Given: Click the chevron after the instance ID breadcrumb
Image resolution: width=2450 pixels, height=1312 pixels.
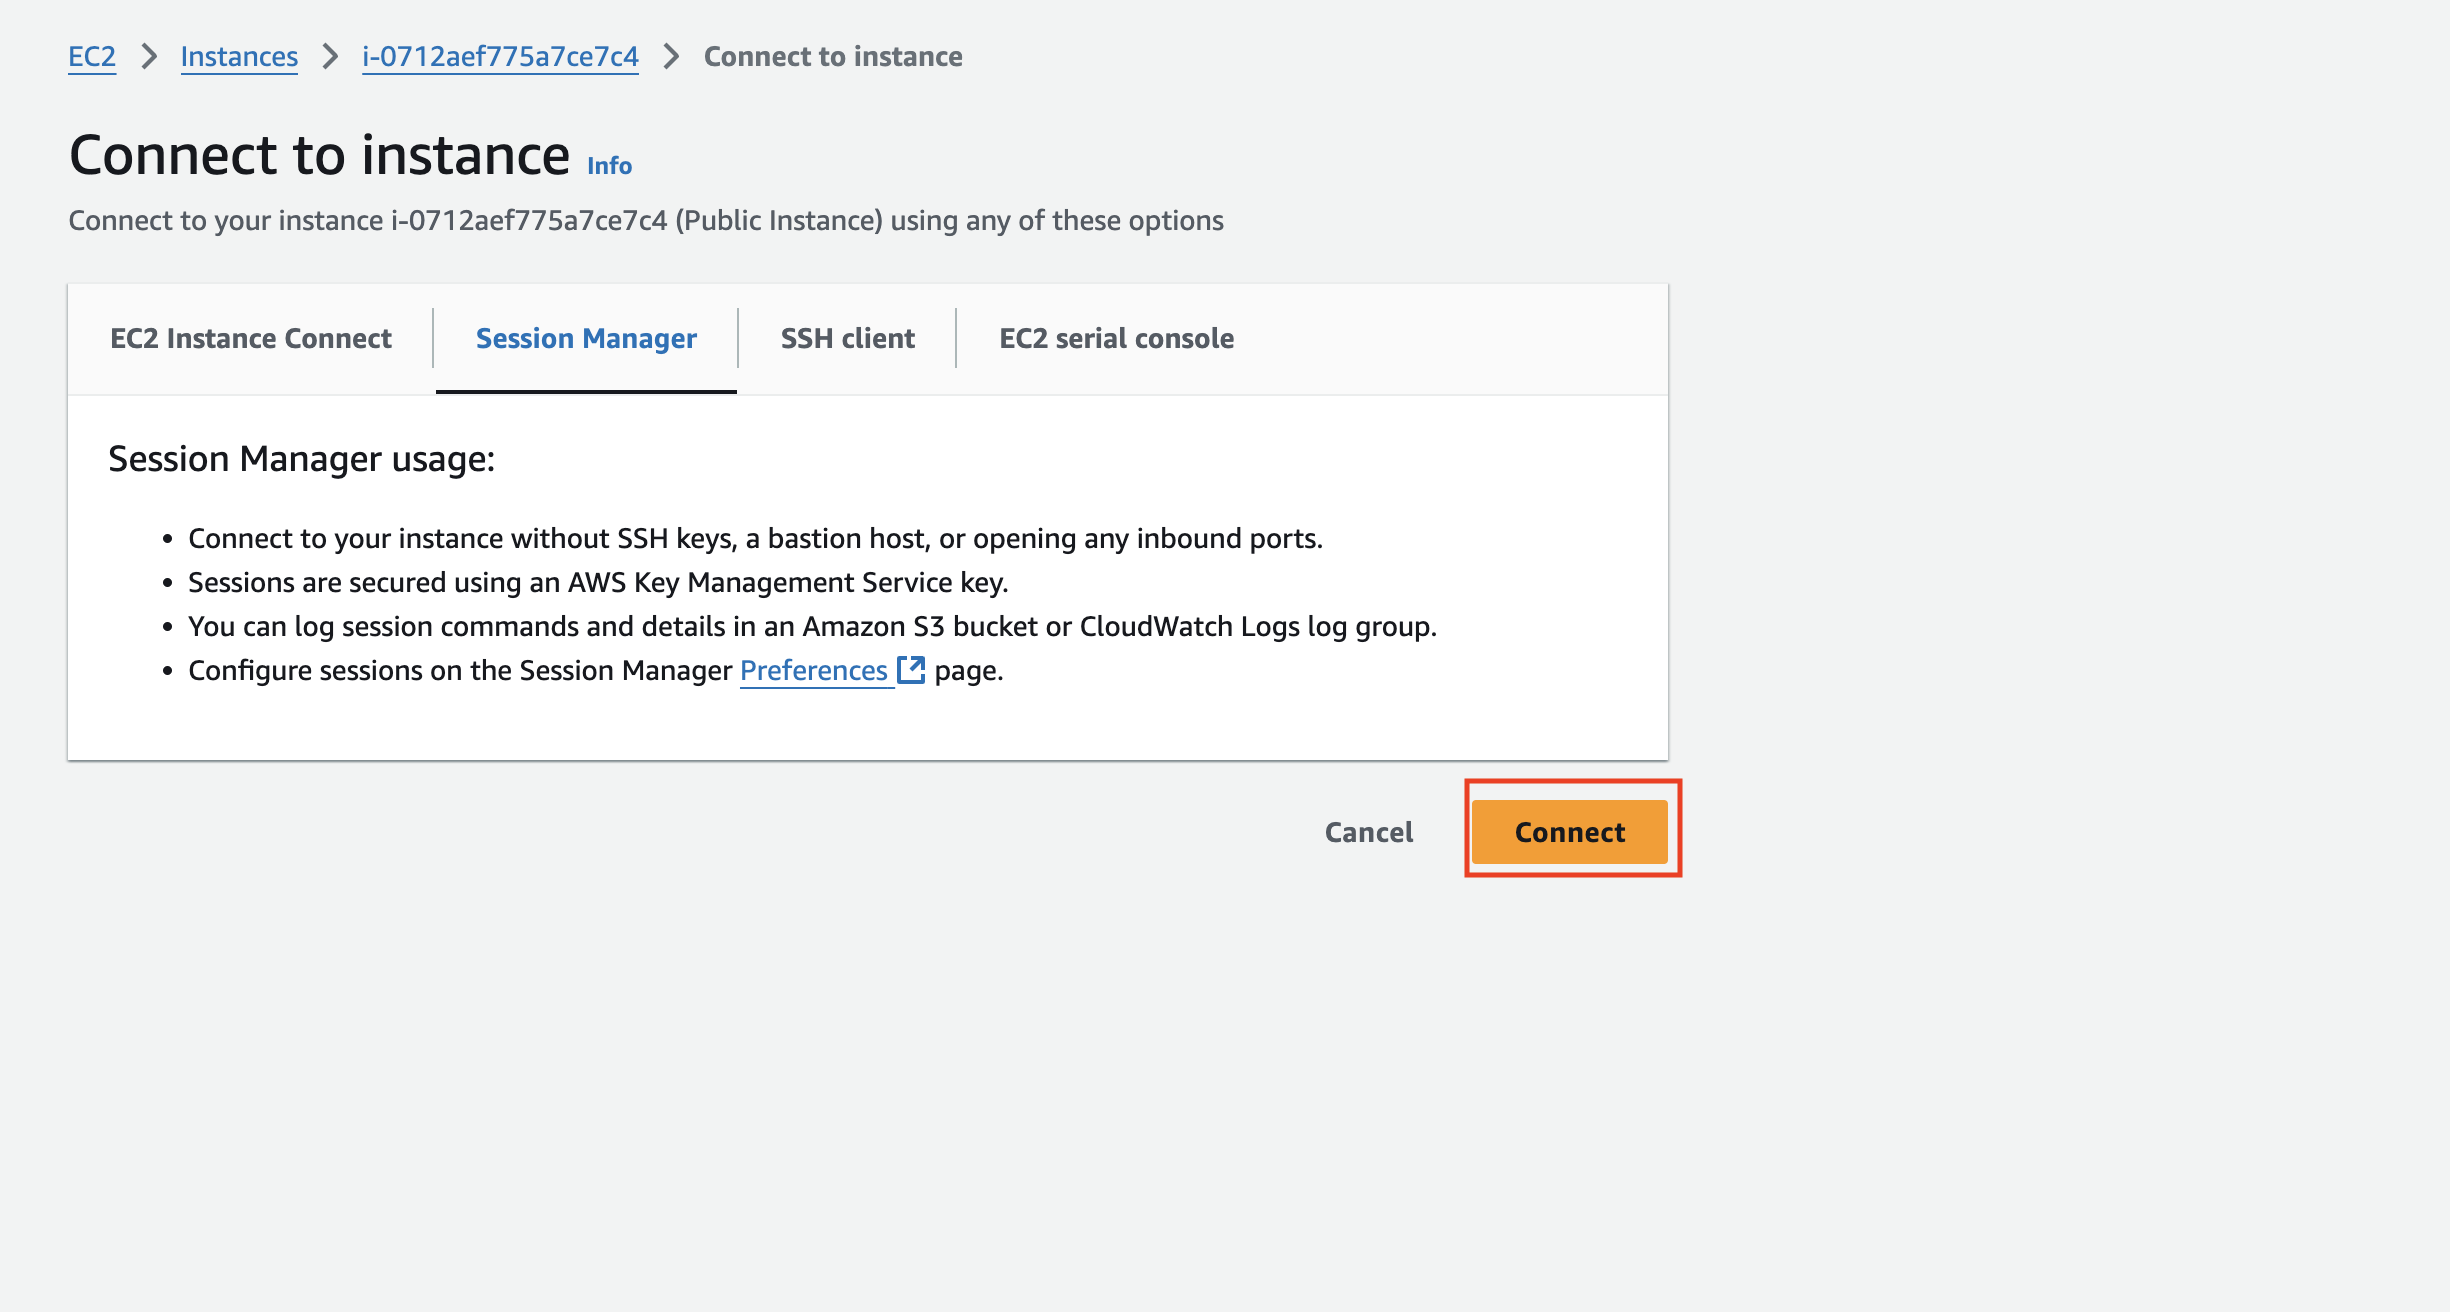Looking at the screenshot, I should (671, 57).
